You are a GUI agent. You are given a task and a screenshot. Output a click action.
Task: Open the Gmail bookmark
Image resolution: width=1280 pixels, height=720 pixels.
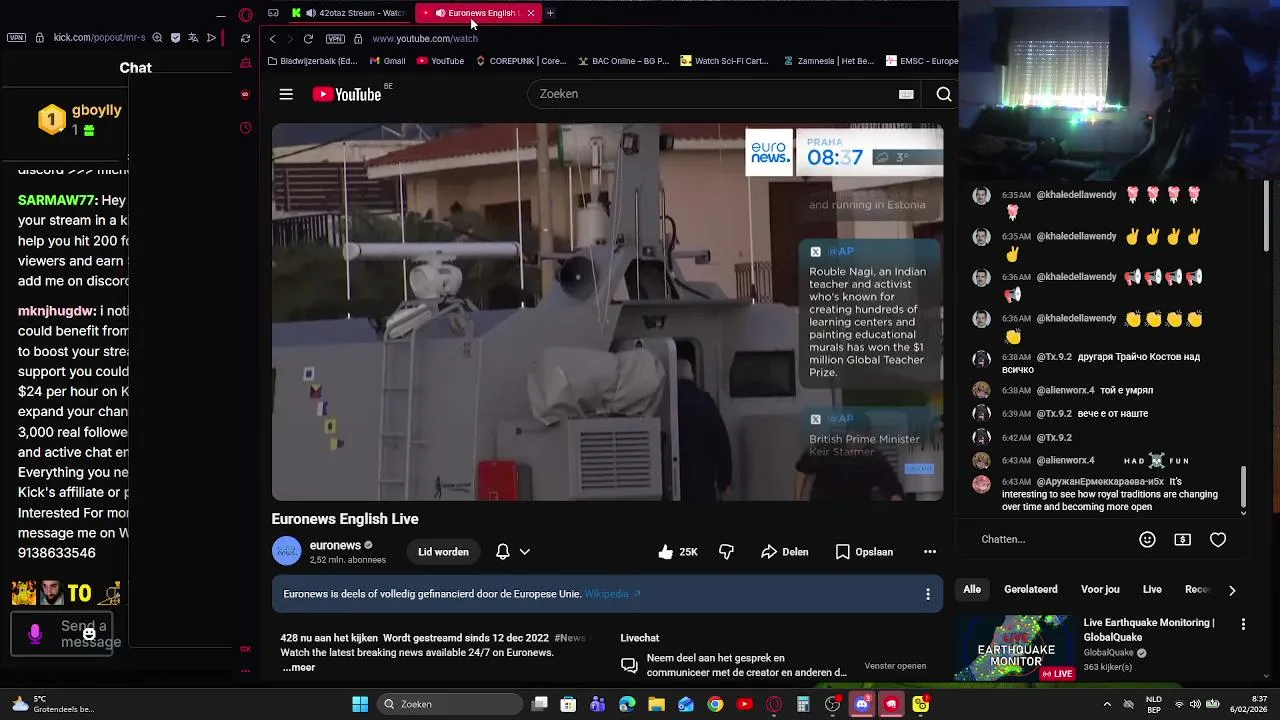(387, 61)
